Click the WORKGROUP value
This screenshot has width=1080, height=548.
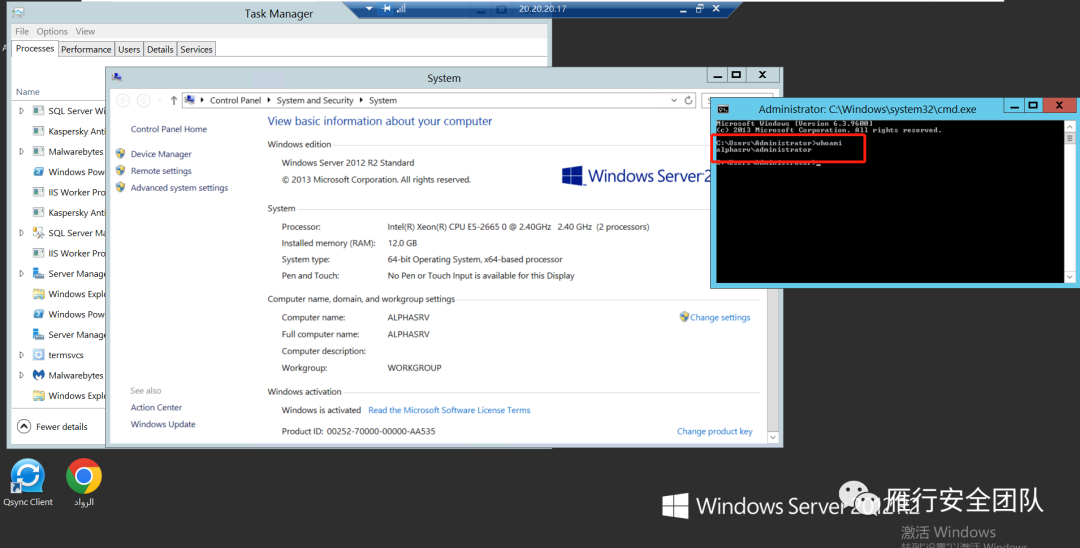click(415, 368)
